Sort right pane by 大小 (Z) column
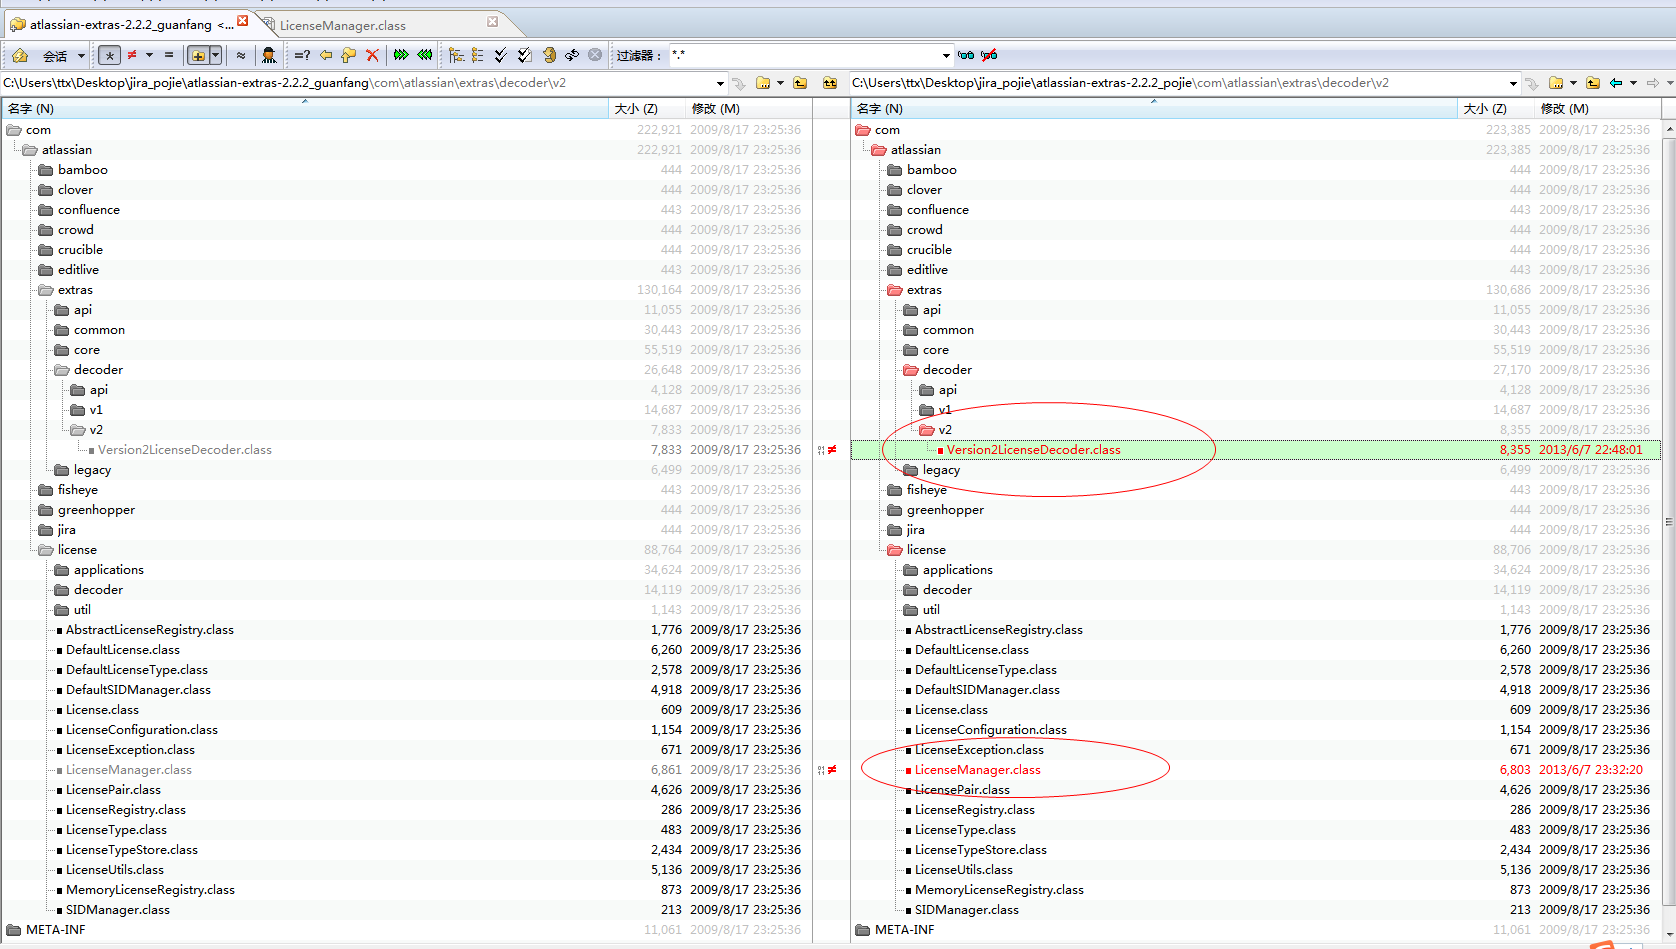 click(x=1495, y=108)
